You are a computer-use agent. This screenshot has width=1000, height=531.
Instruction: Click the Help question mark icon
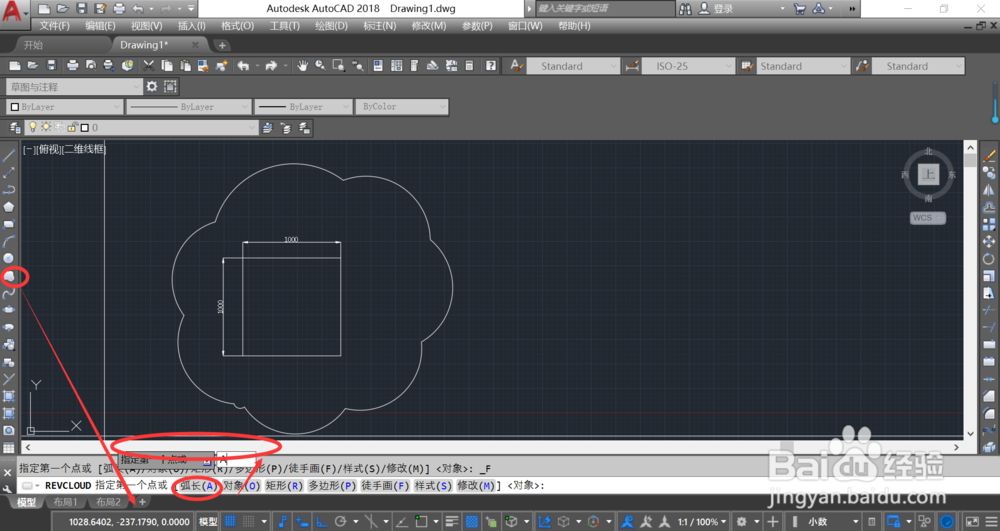490,66
